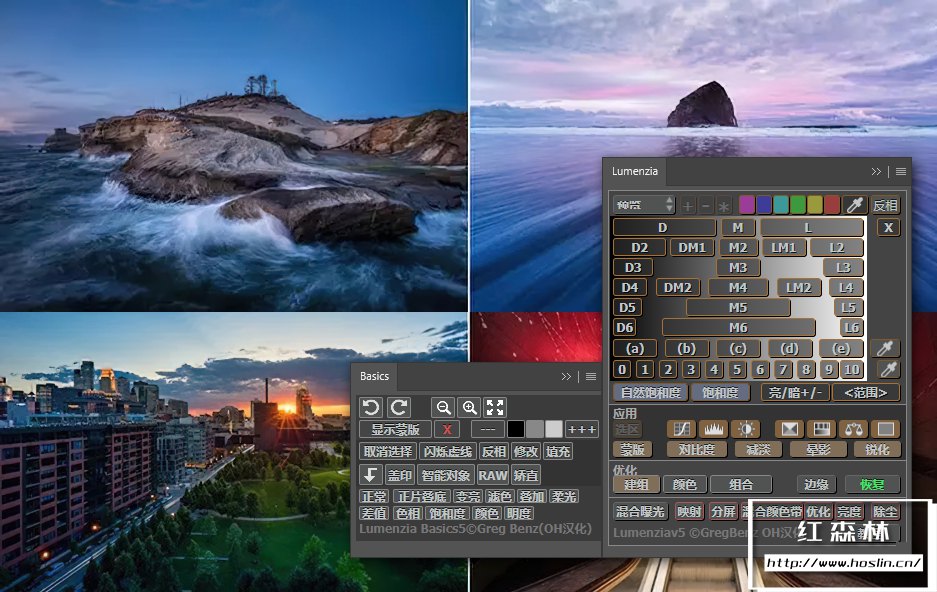The width and height of the screenshot is (937, 592).
Task: Toggle the 亮/暗+/- option
Action: (795, 392)
